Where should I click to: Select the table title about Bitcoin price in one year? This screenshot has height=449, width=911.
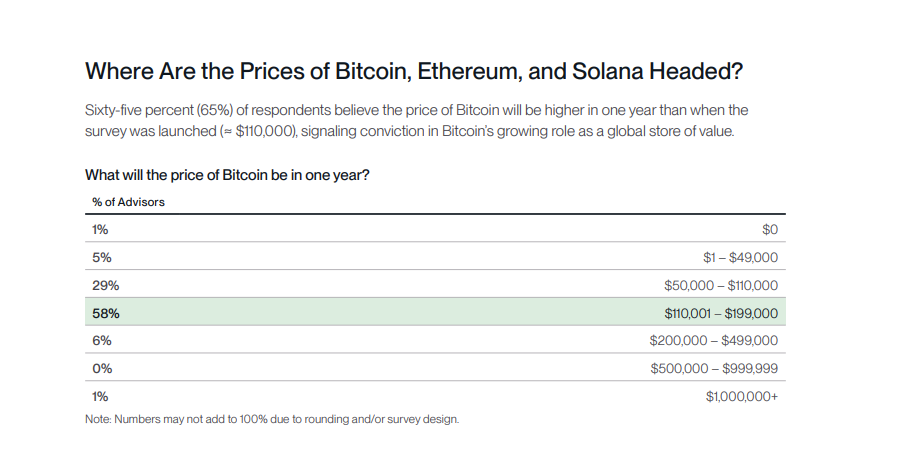tap(228, 175)
